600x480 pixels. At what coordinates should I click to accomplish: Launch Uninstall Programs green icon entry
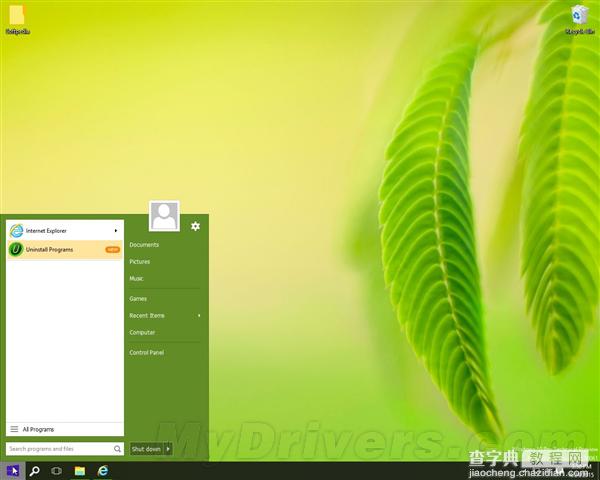(65, 250)
